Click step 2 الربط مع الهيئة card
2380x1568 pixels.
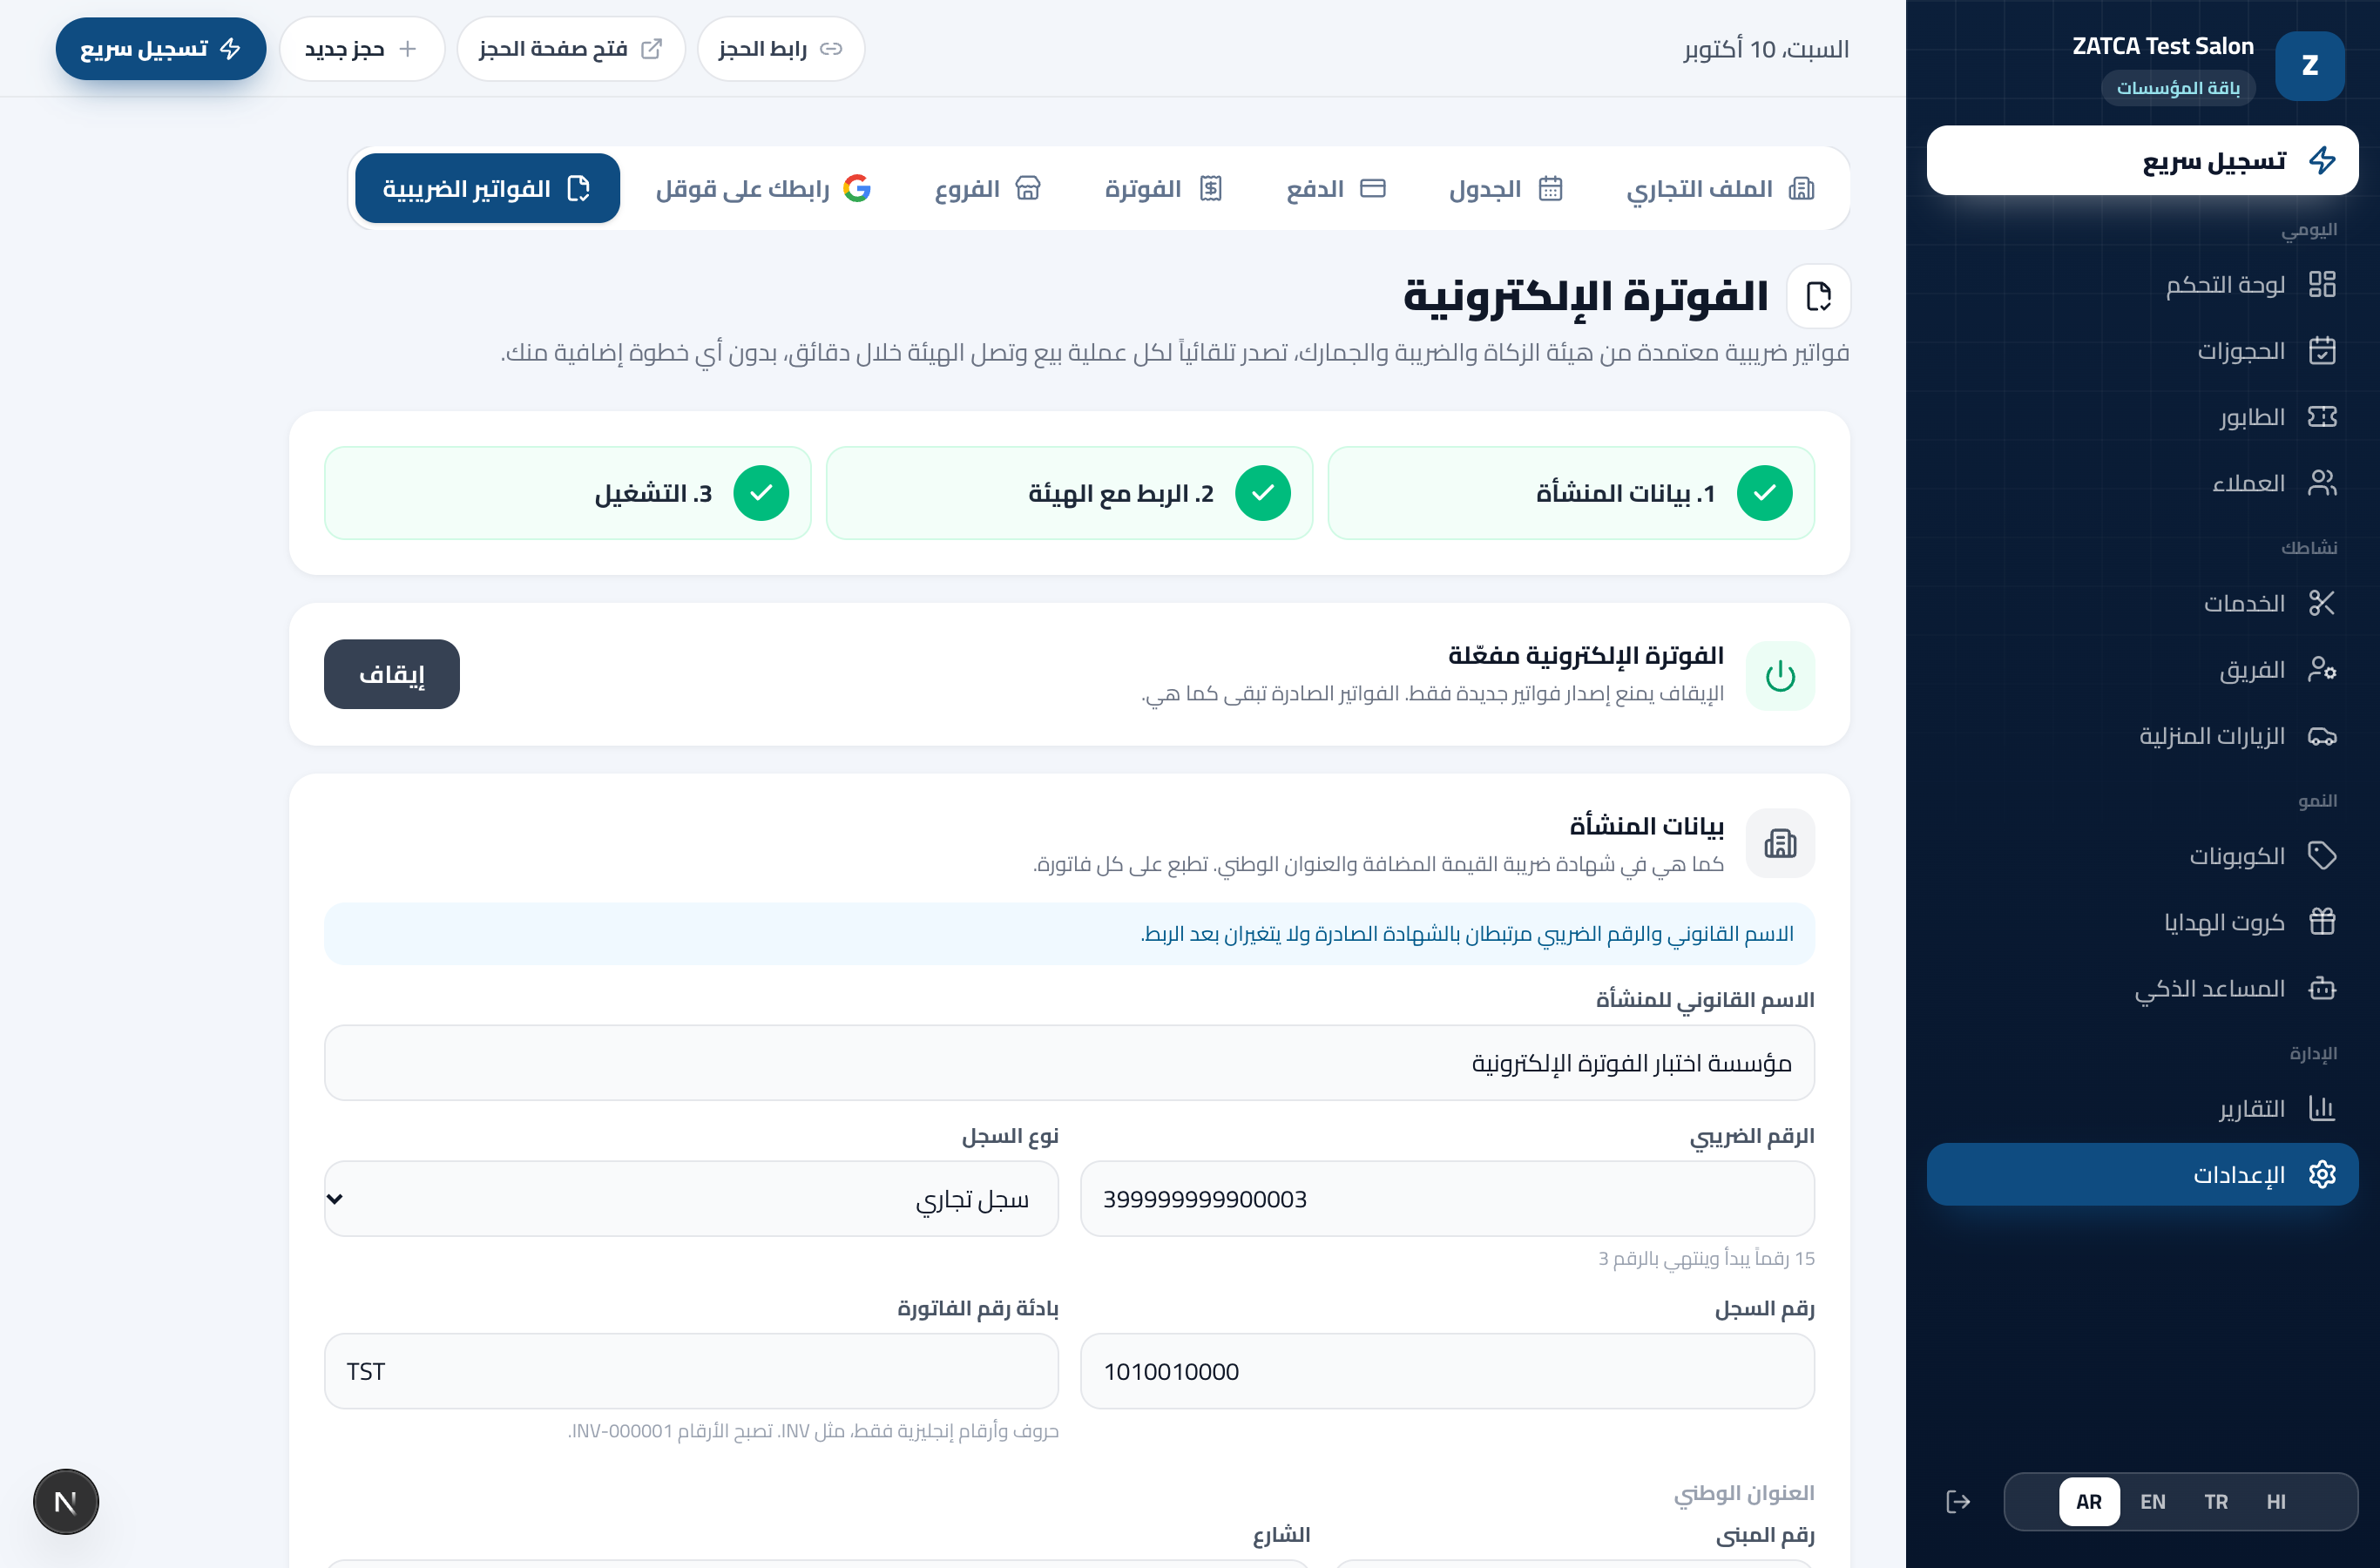tap(1069, 493)
